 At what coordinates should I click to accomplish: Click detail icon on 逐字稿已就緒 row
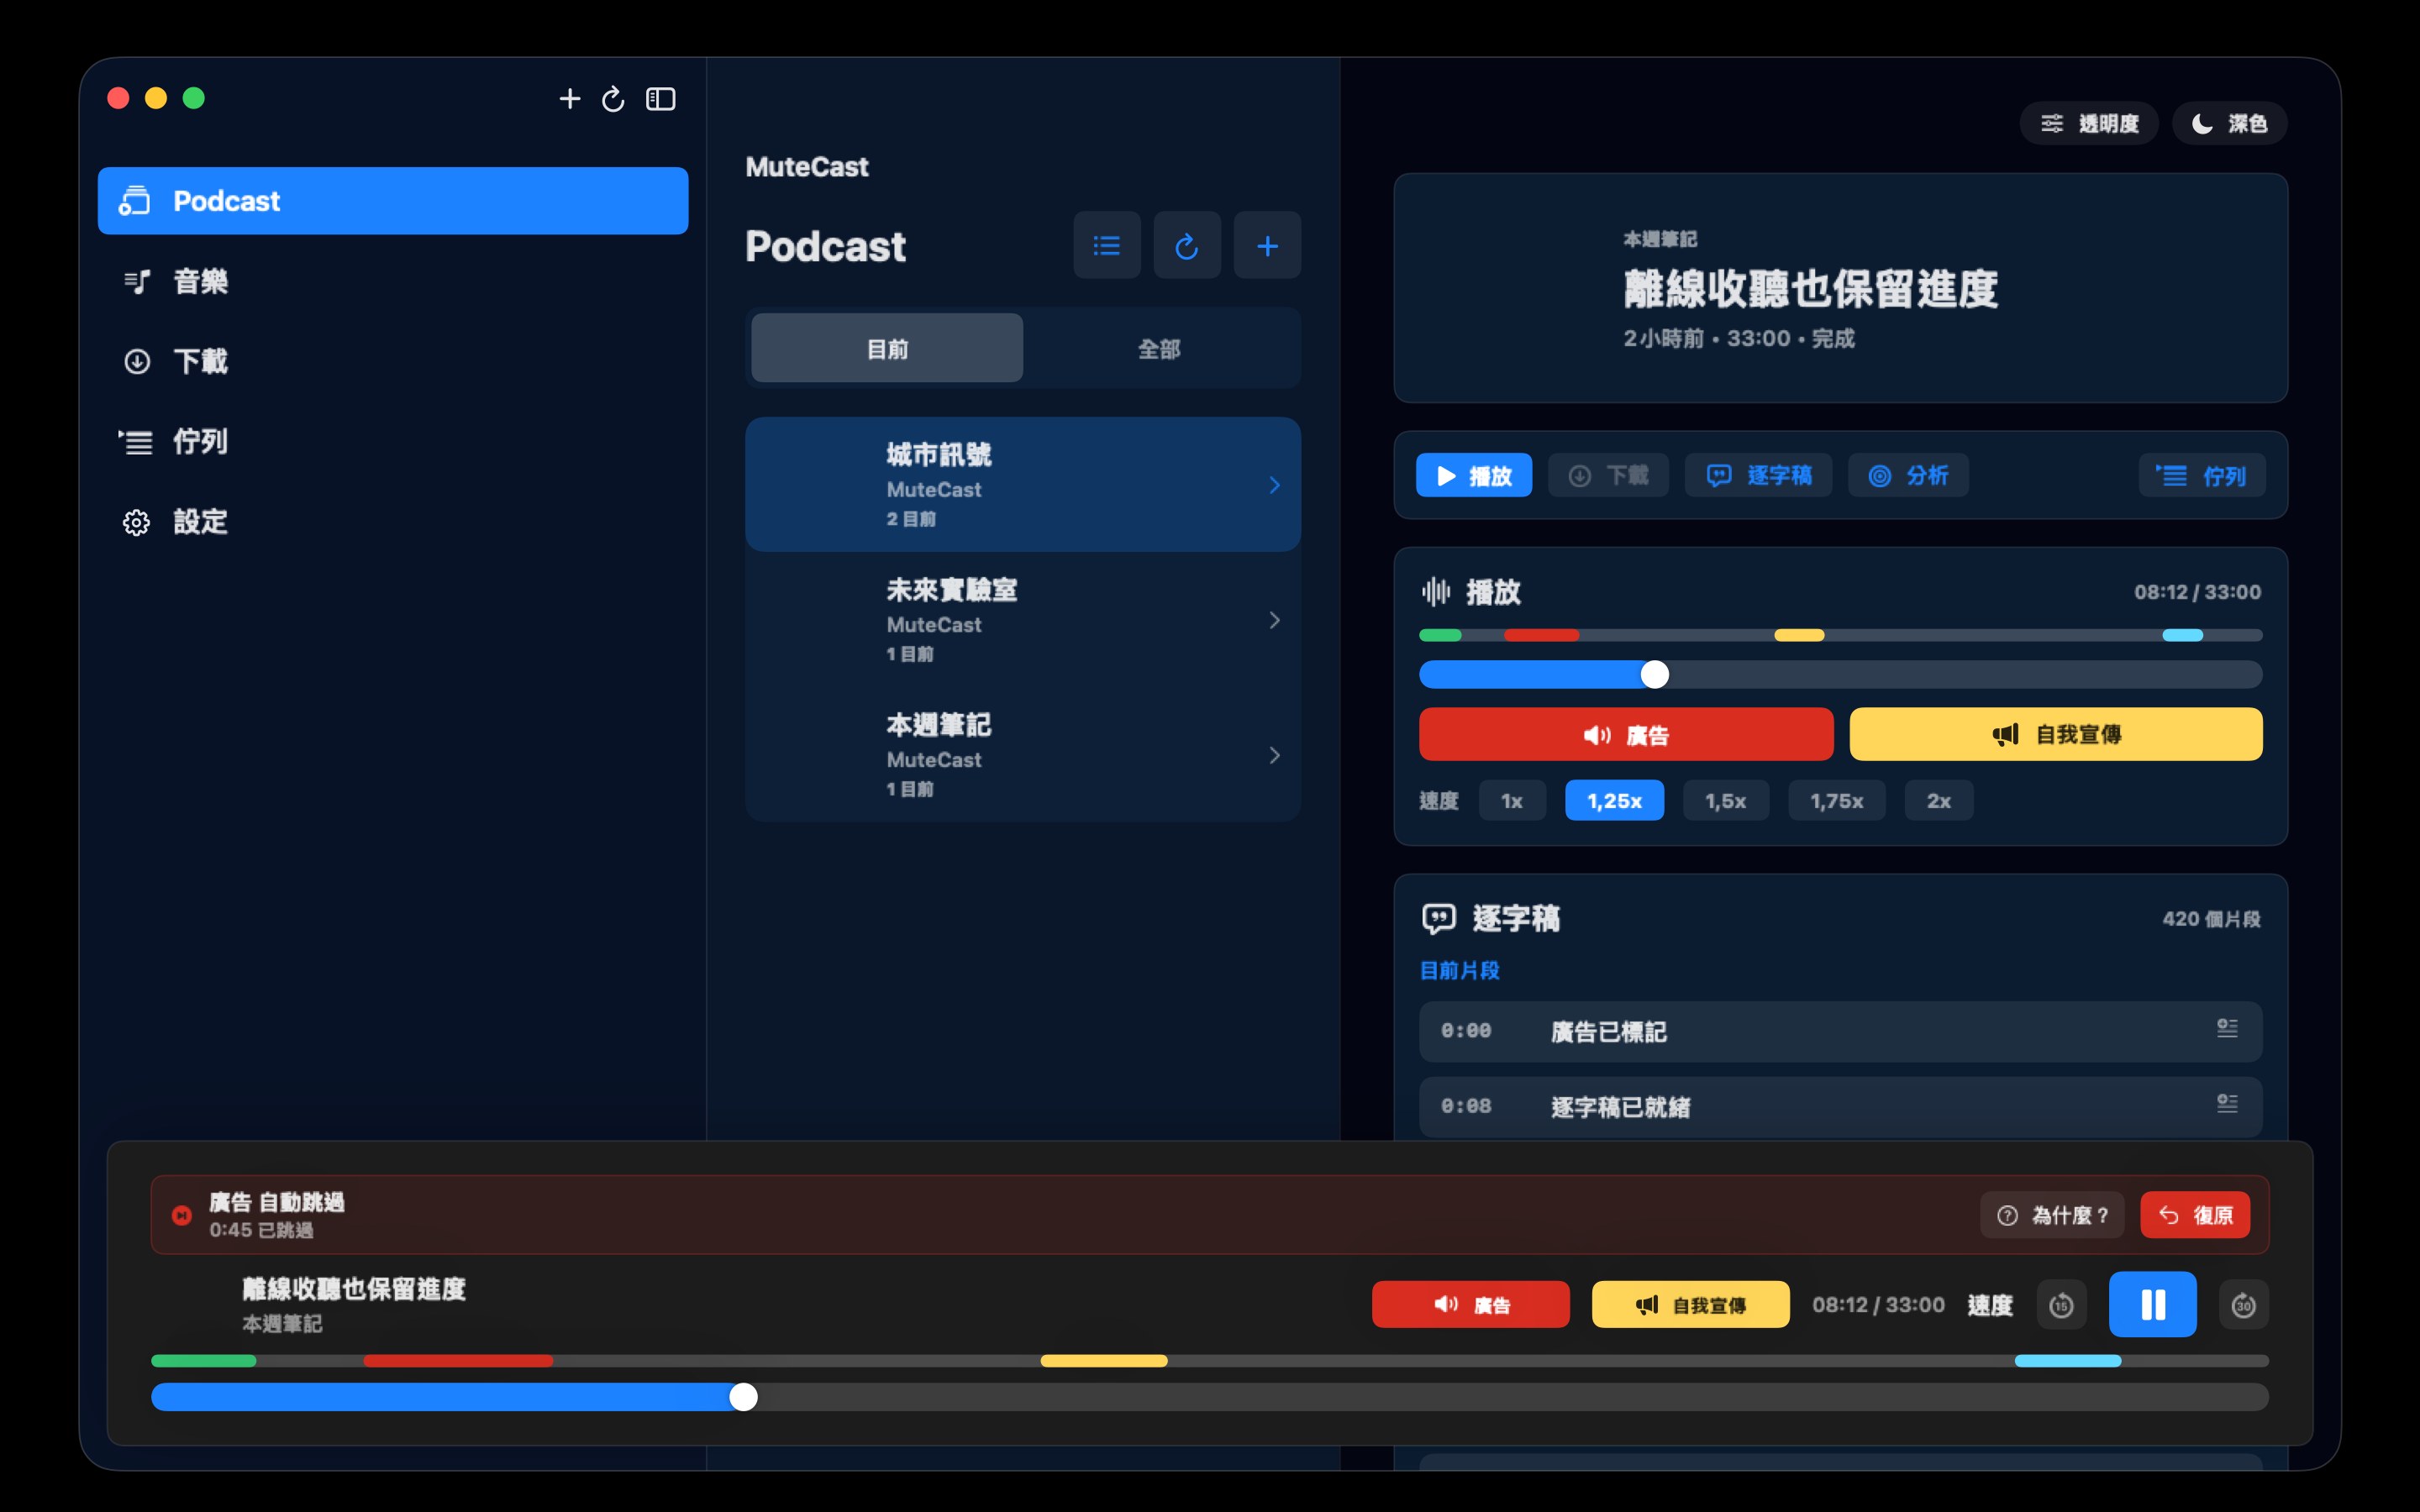2227,1103
